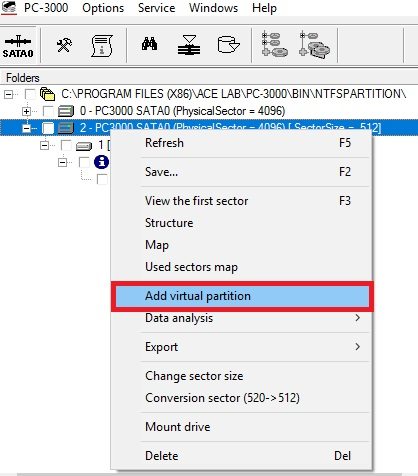Viewport: 418px width, 476px height.
Task: Collapse the root C:\PROGRAM FILES tree node
Action: [9, 94]
